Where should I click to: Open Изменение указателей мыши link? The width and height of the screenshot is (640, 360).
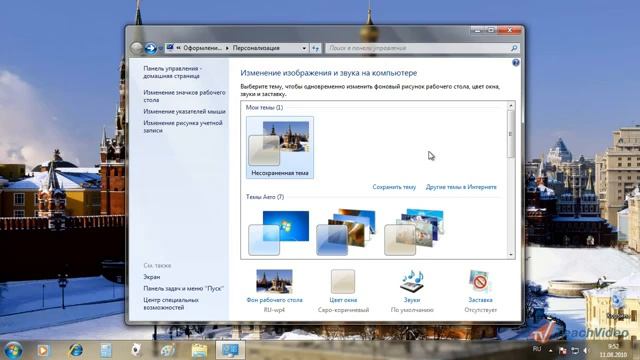pyautogui.click(x=184, y=111)
